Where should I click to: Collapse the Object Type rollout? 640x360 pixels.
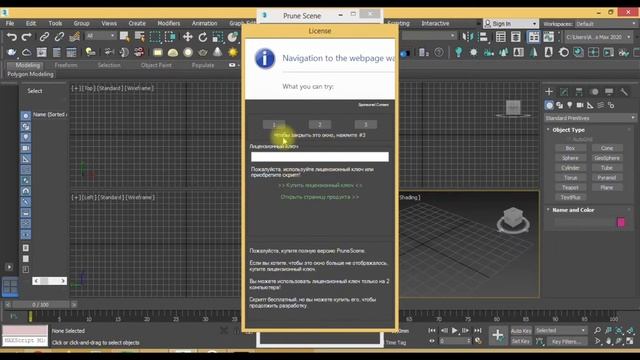pyautogui.click(x=568, y=130)
